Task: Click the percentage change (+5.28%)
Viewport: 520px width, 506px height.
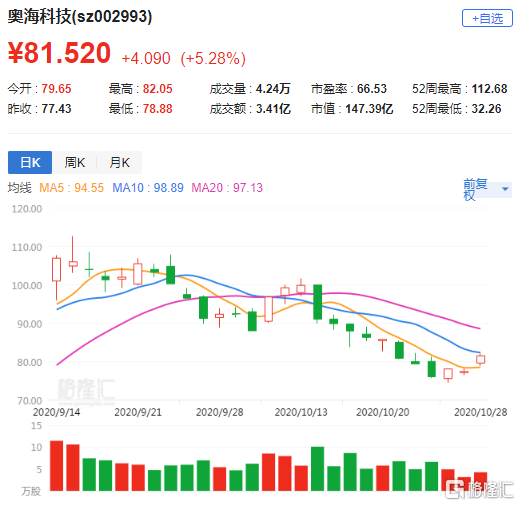Action: 213,58
